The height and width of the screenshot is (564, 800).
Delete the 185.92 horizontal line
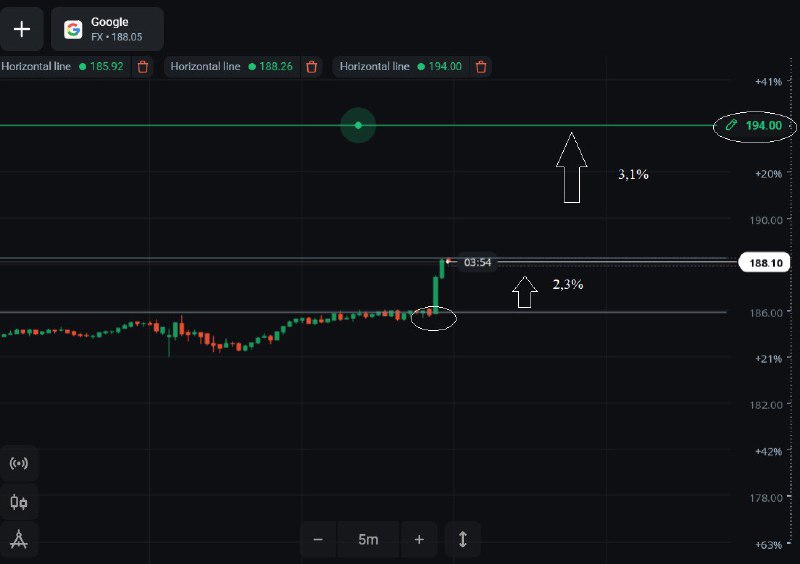(x=143, y=67)
